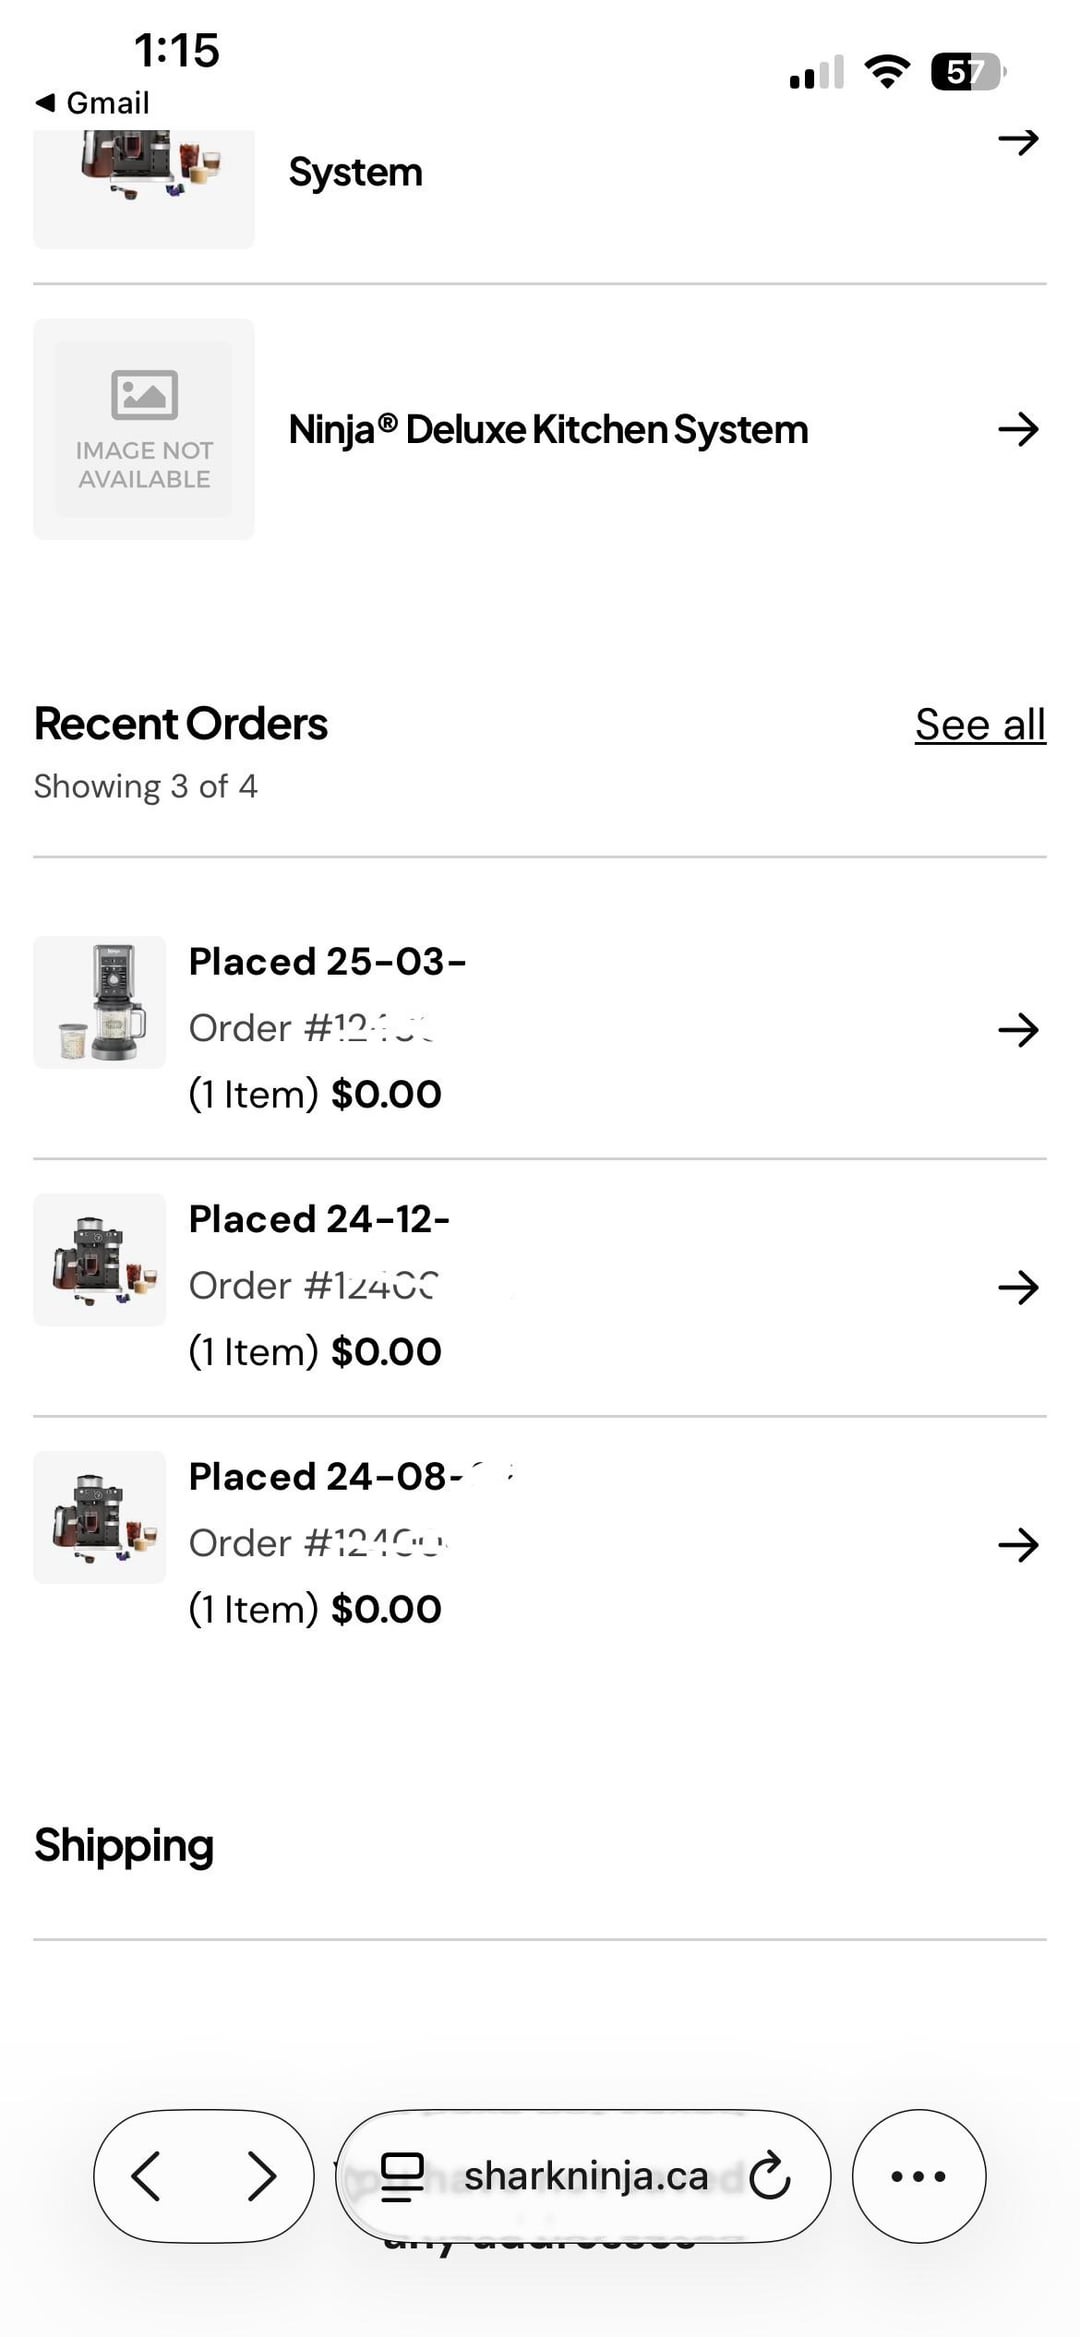Reload the sharkninja.ca page
This screenshot has width=1080, height=2337.
pyautogui.click(x=769, y=2177)
